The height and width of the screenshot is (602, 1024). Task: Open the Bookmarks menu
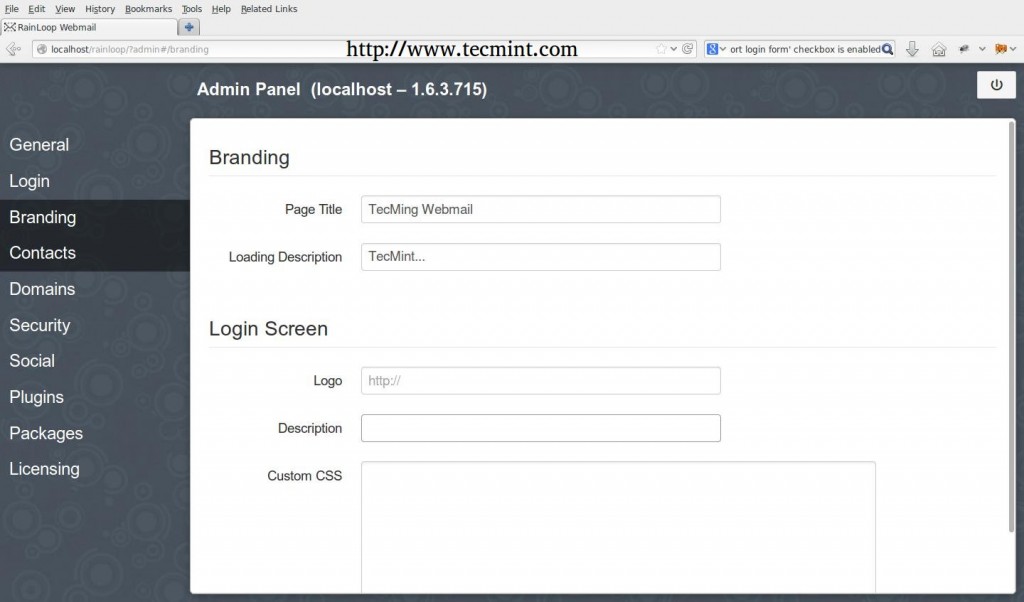147,9
